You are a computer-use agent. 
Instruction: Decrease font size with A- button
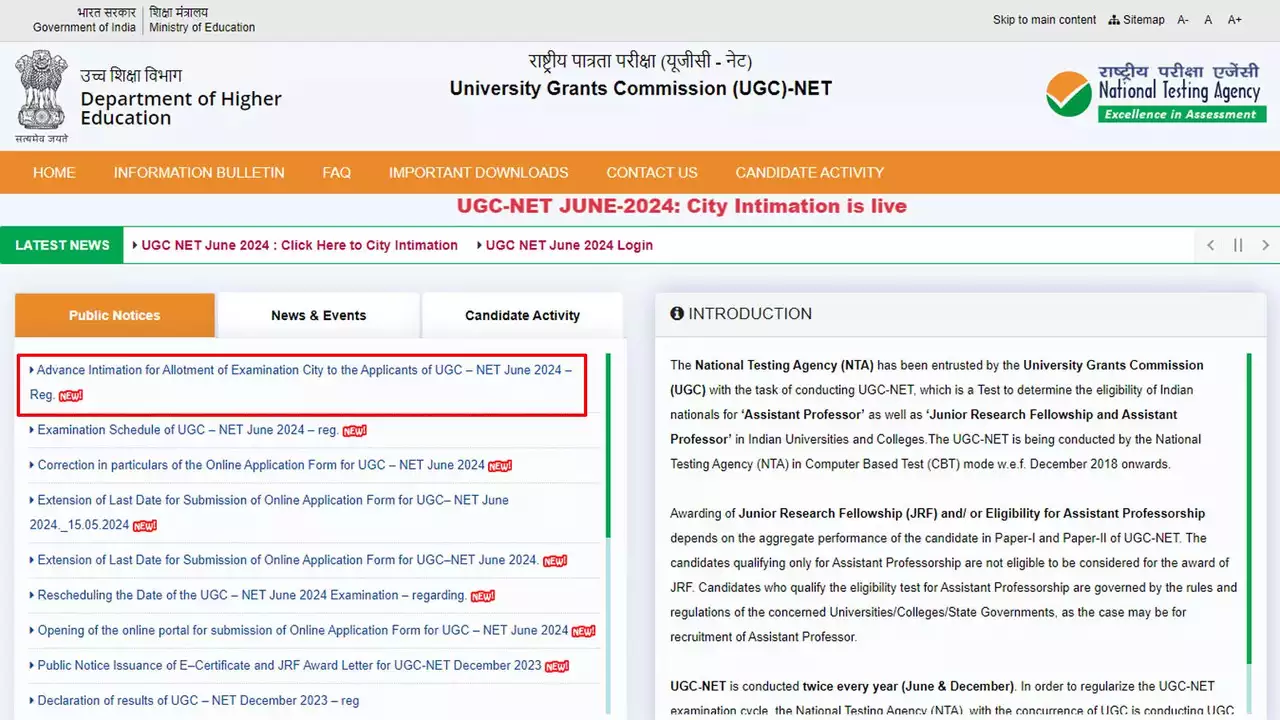pyautogui.click(x=1184, y=20)
